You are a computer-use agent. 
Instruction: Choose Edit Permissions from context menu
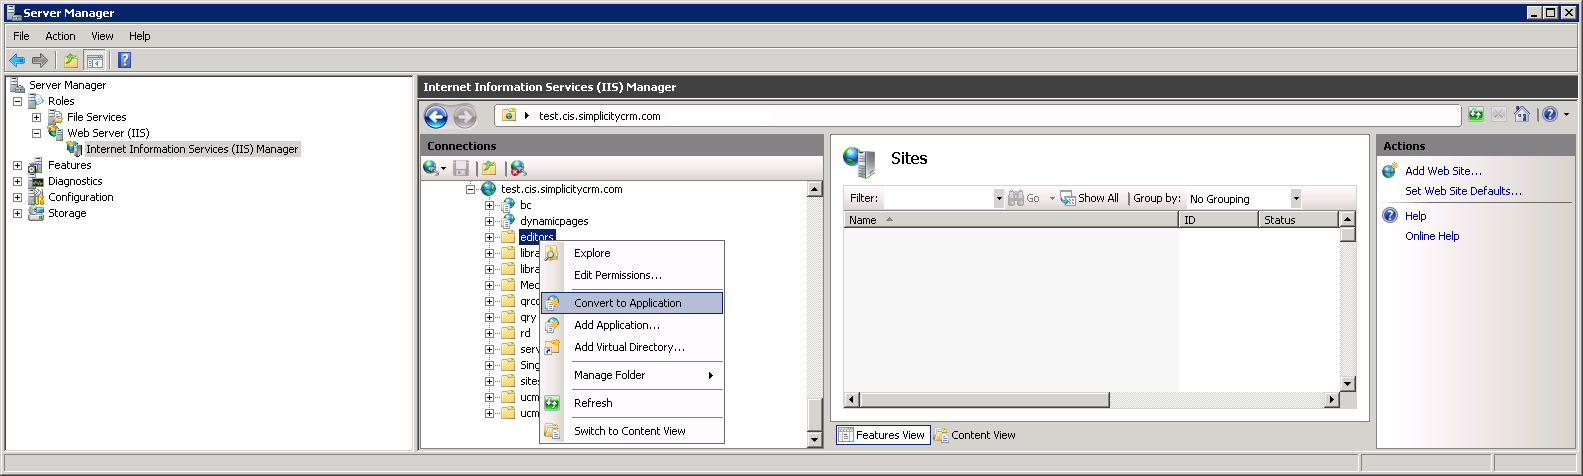pos(632,275)
